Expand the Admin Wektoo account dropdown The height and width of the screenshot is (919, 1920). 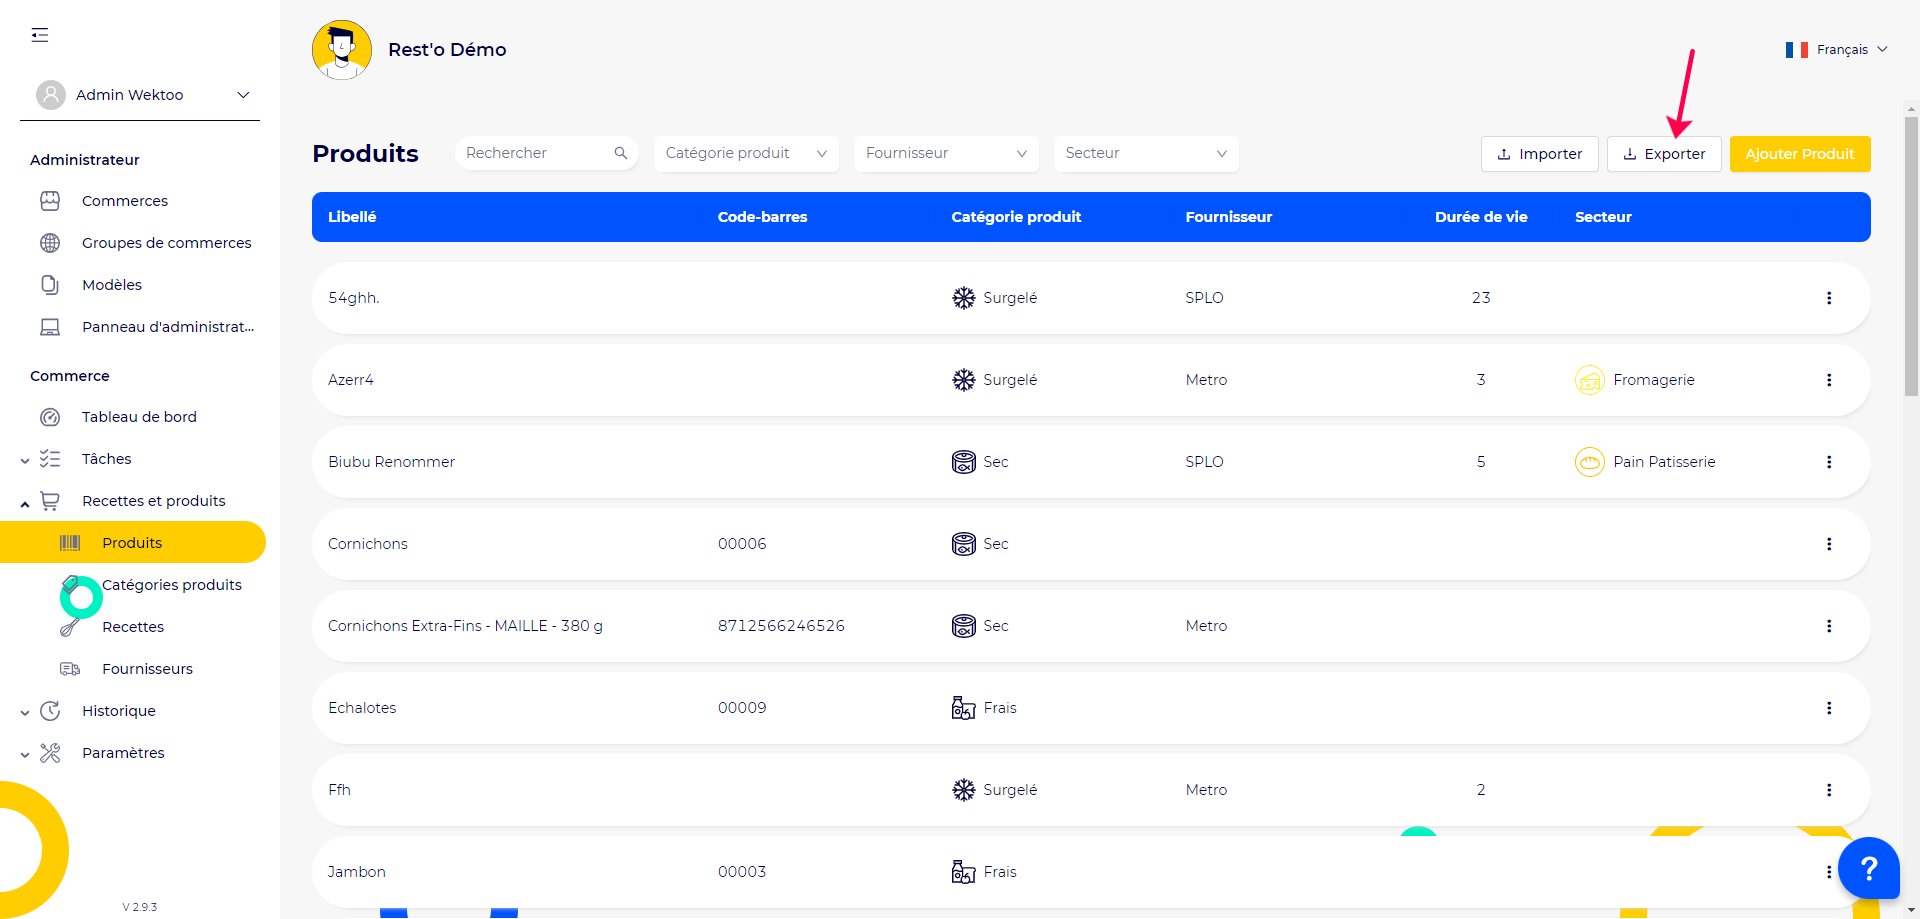[243, 95]
